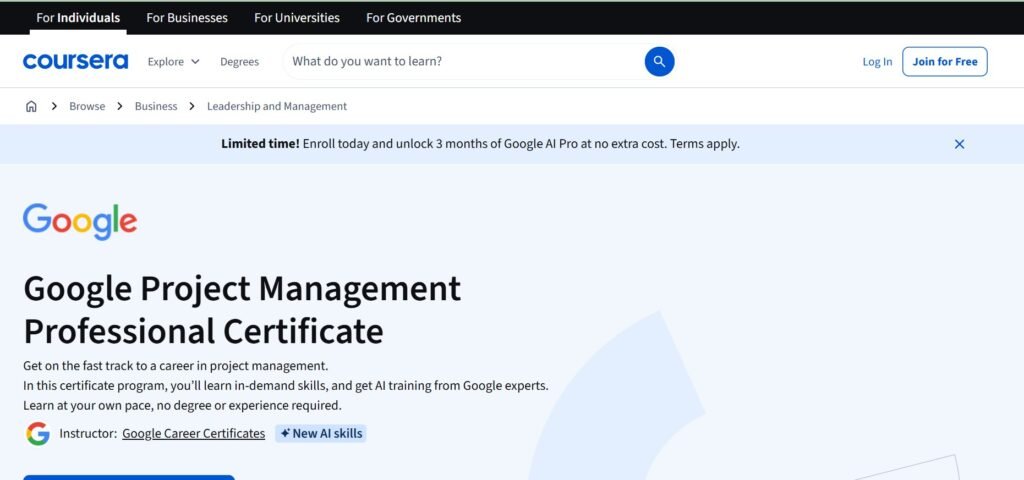Screen dimensions: 1024x480
Task: Click the Join for Free button
Action: click(944, 61)
